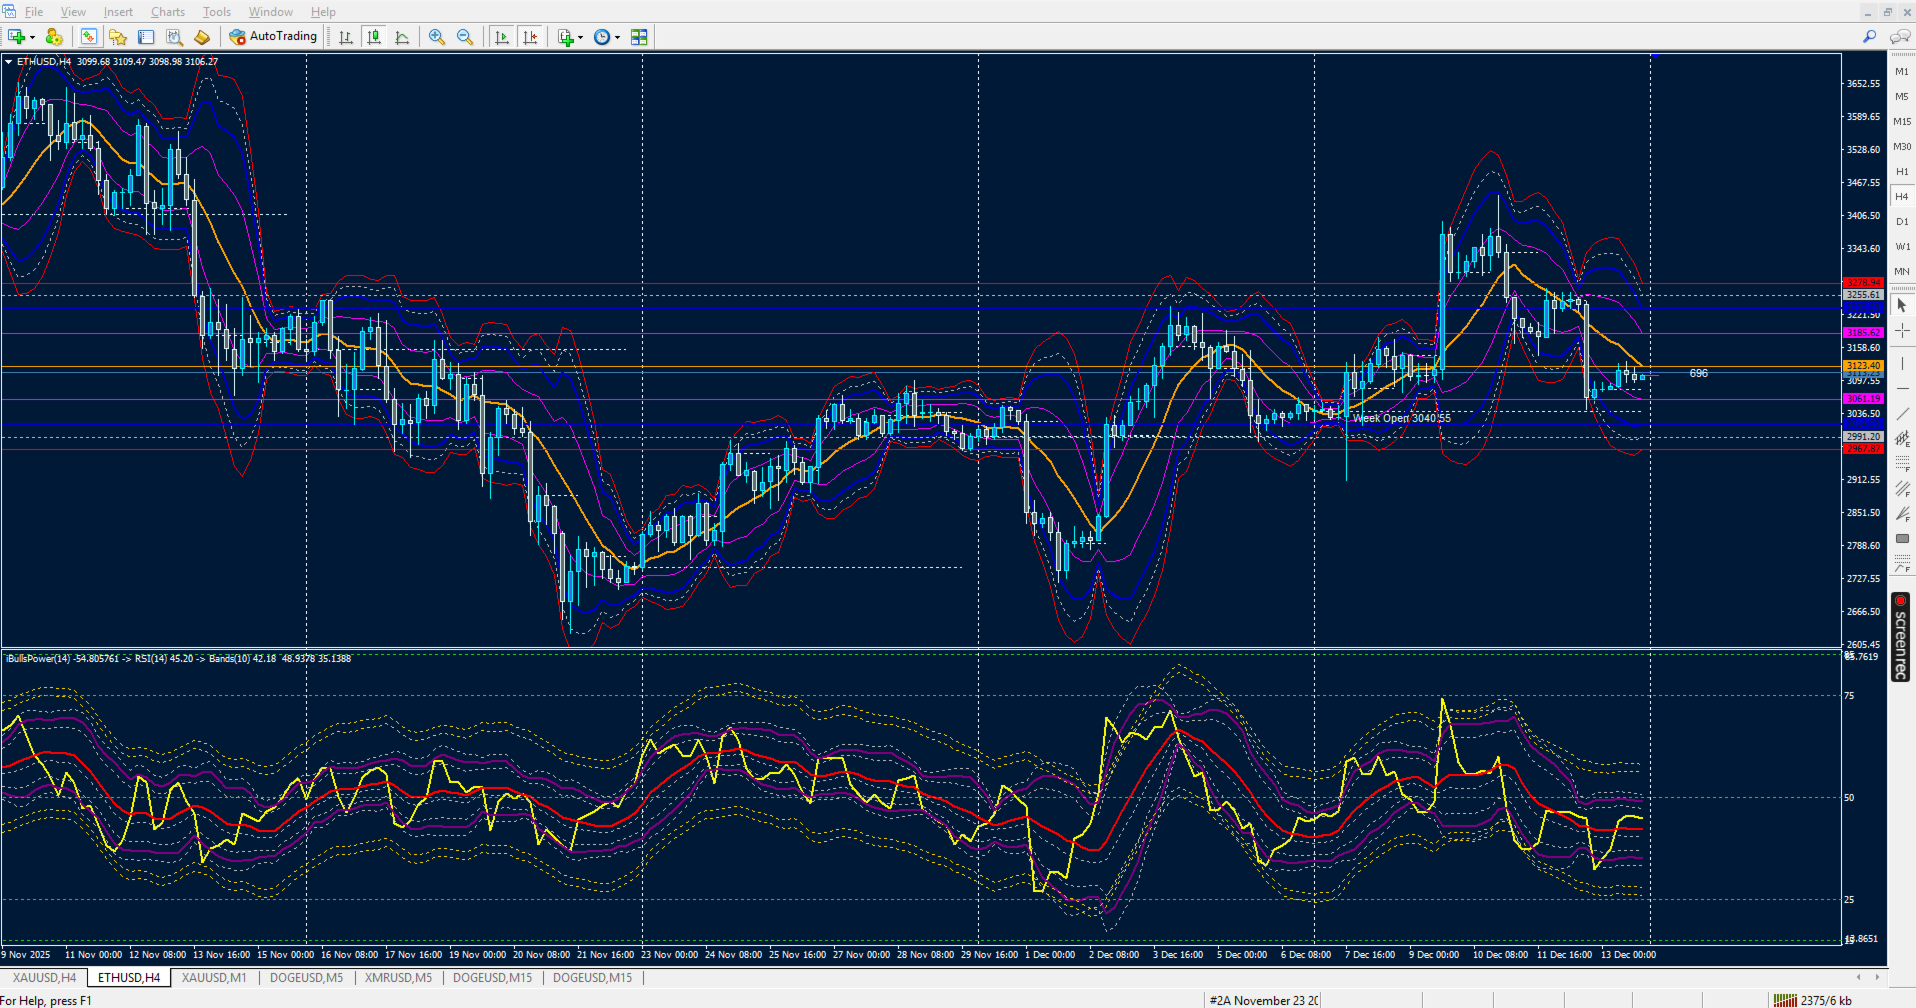Select the Fibonacci retracement tool
Screen dimensions: 1916x1008
[1902, 464]
